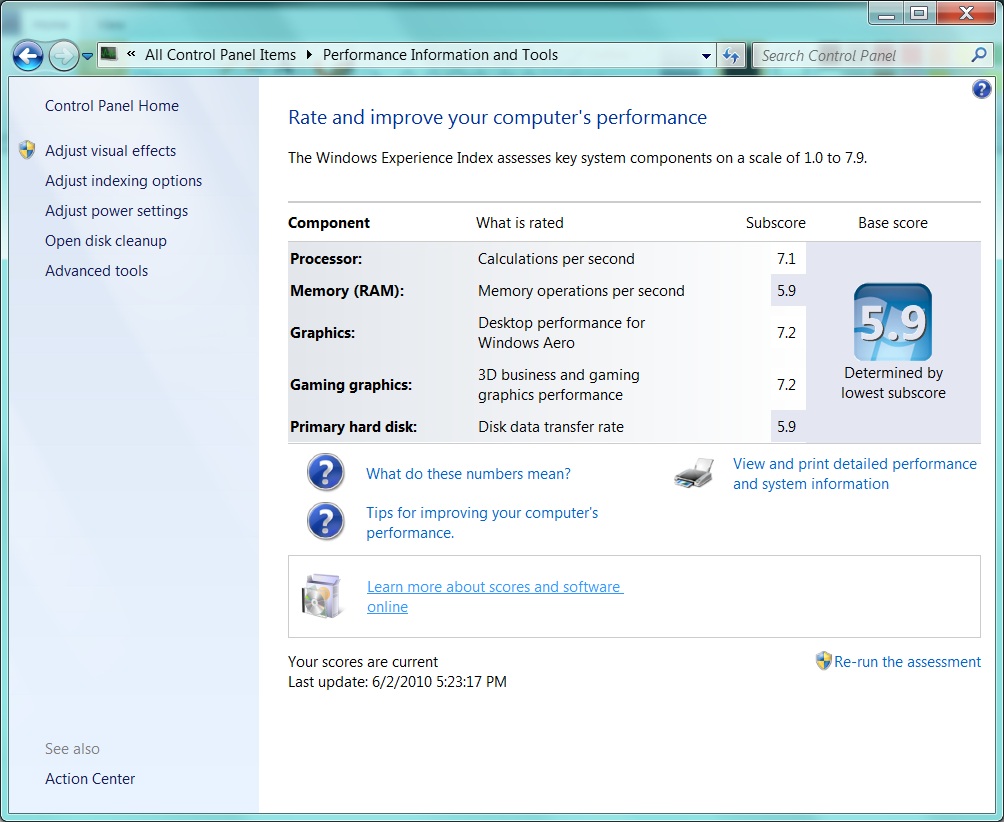This screenshot has height=822, width=1004.
Task: Select All Control Panel Items breadcrumb
Action: [220, 55]
